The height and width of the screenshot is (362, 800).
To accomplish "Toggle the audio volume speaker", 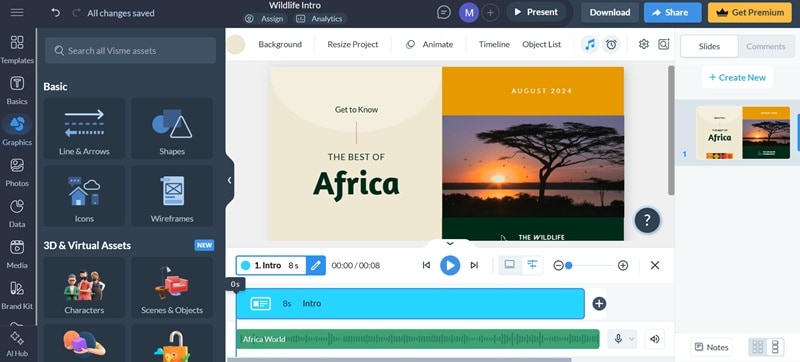I will pos(655,339).
